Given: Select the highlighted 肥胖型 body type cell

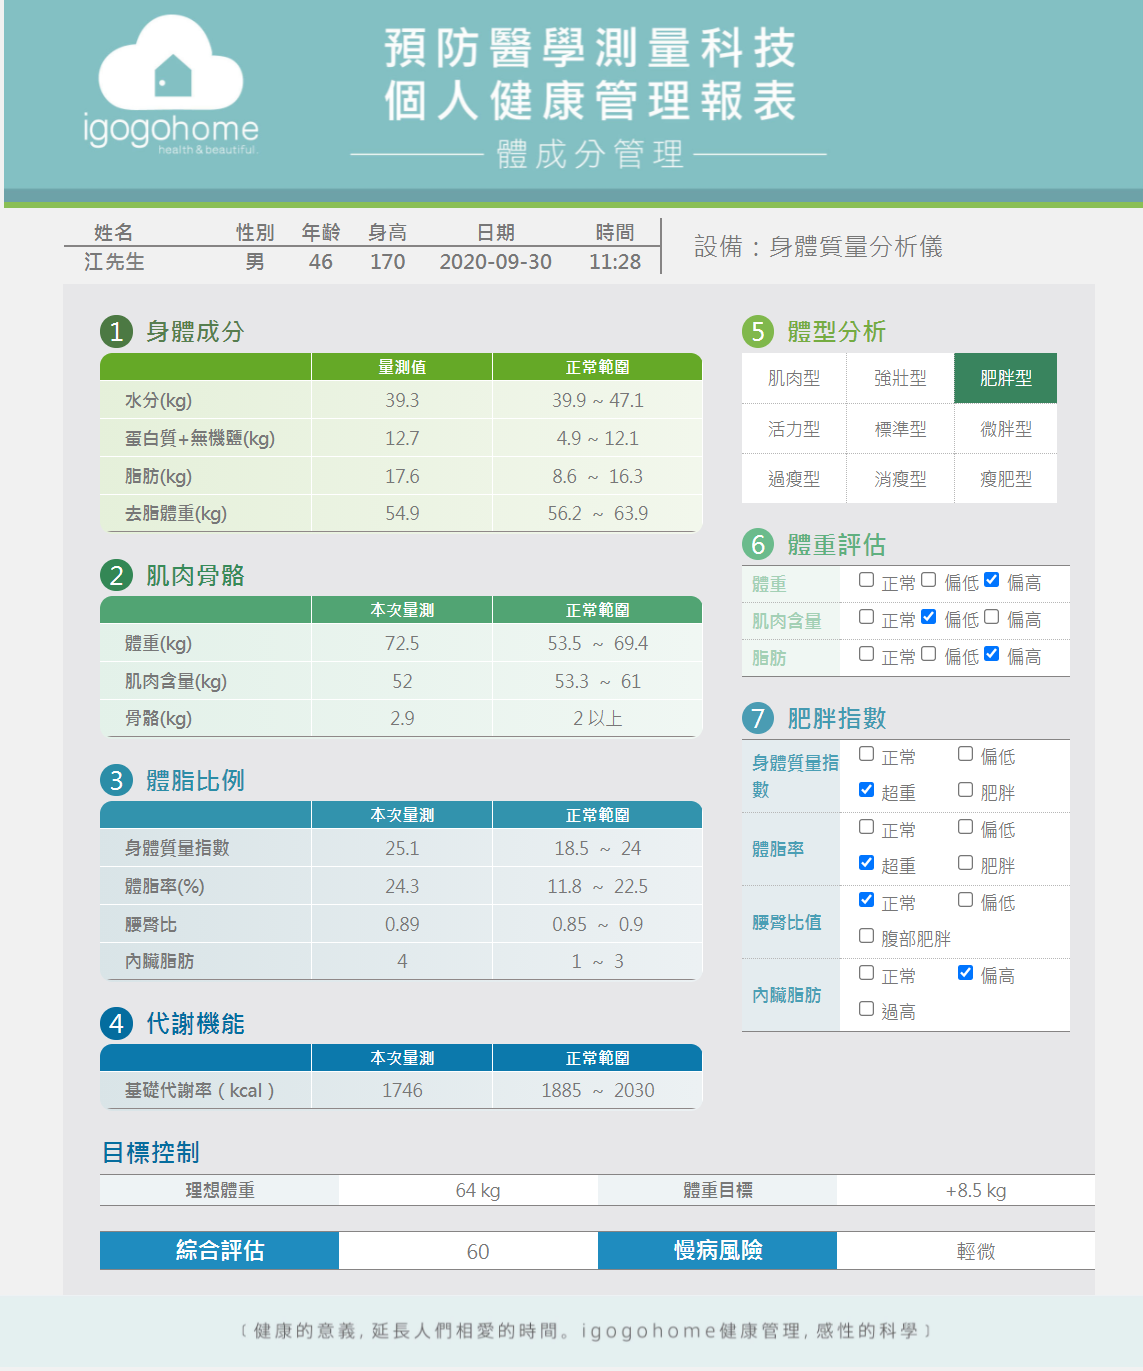Looking at the screenshot, I should pos(1005,378).
